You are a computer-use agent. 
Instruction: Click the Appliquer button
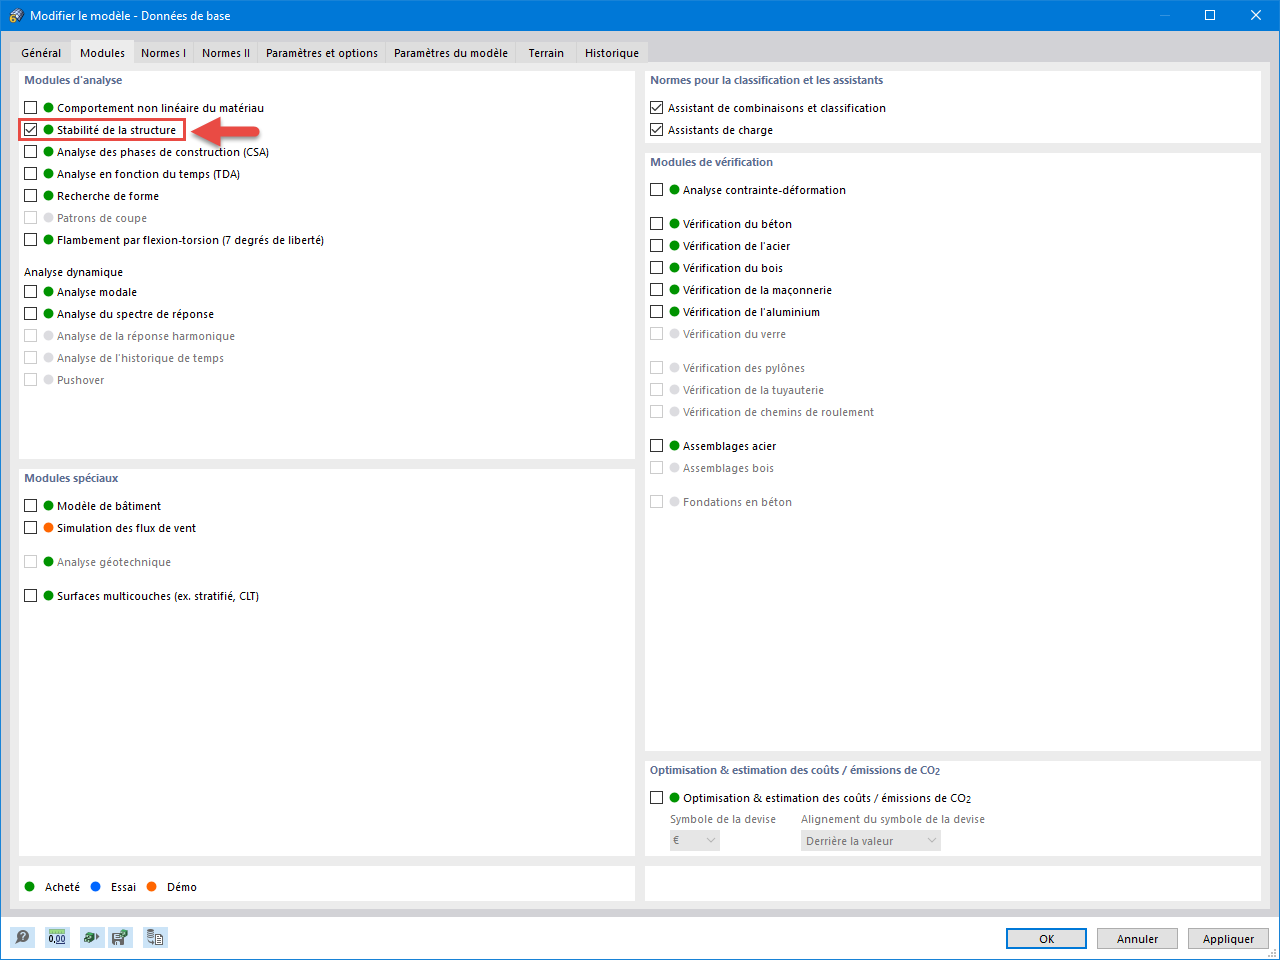tap(1228, 939)
